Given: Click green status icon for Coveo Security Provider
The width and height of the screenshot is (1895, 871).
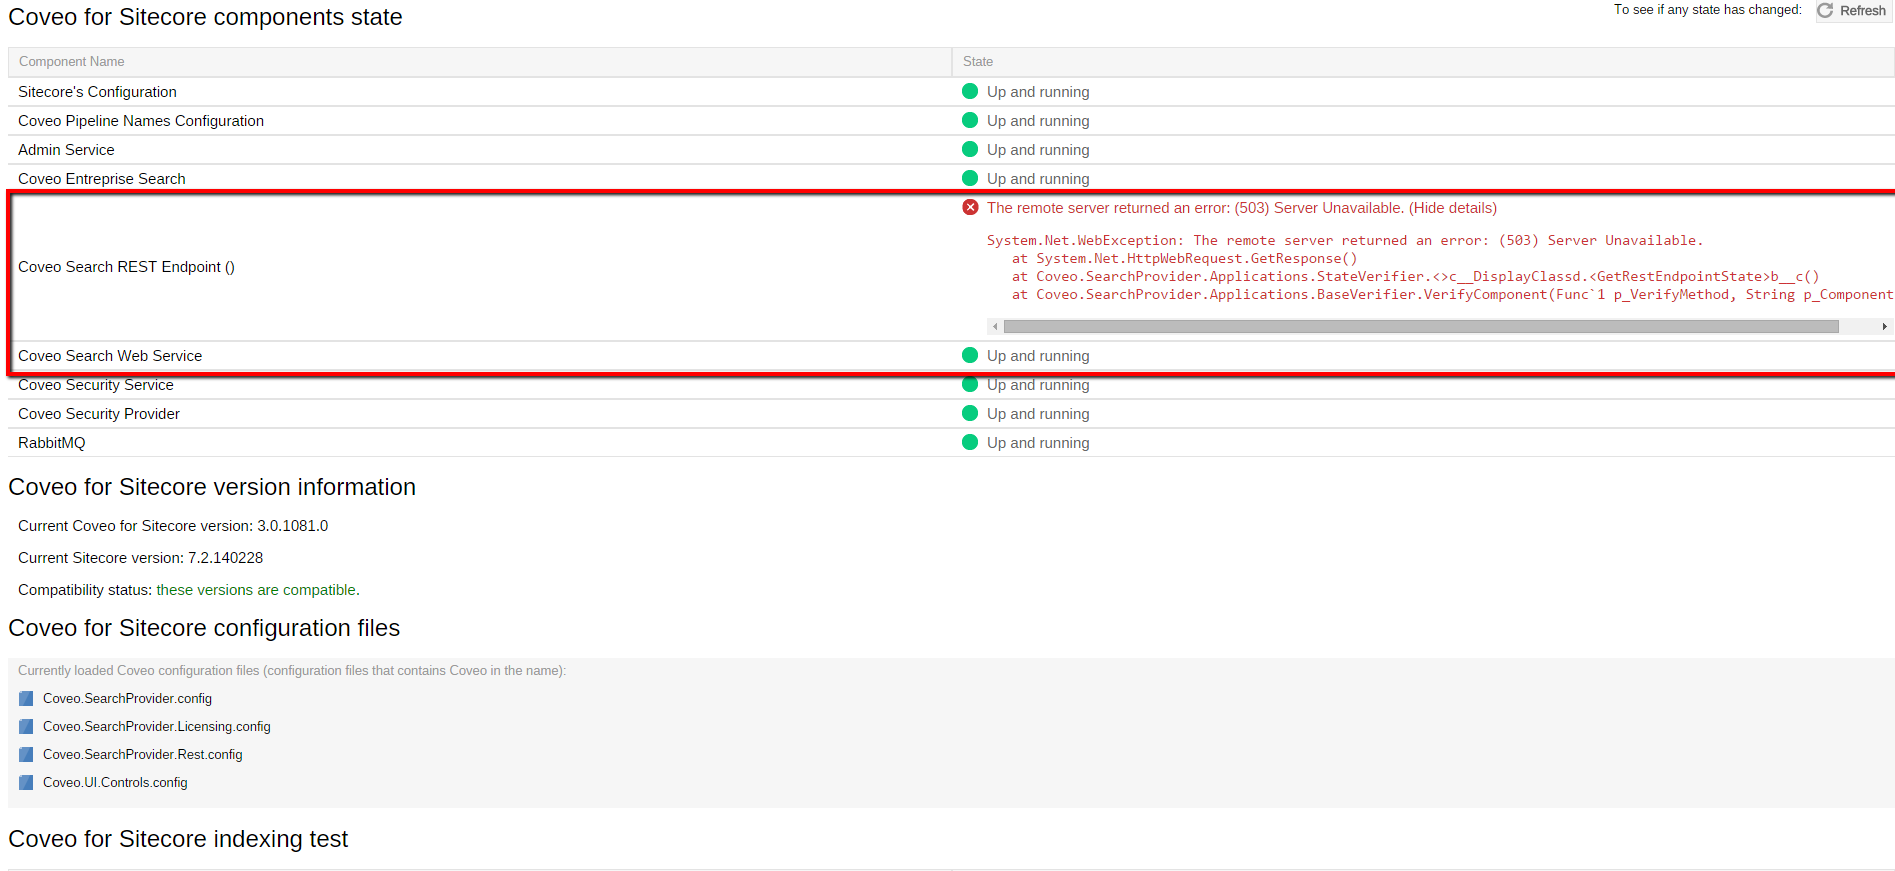Looking at the screenshot, I should click(970, 413).
